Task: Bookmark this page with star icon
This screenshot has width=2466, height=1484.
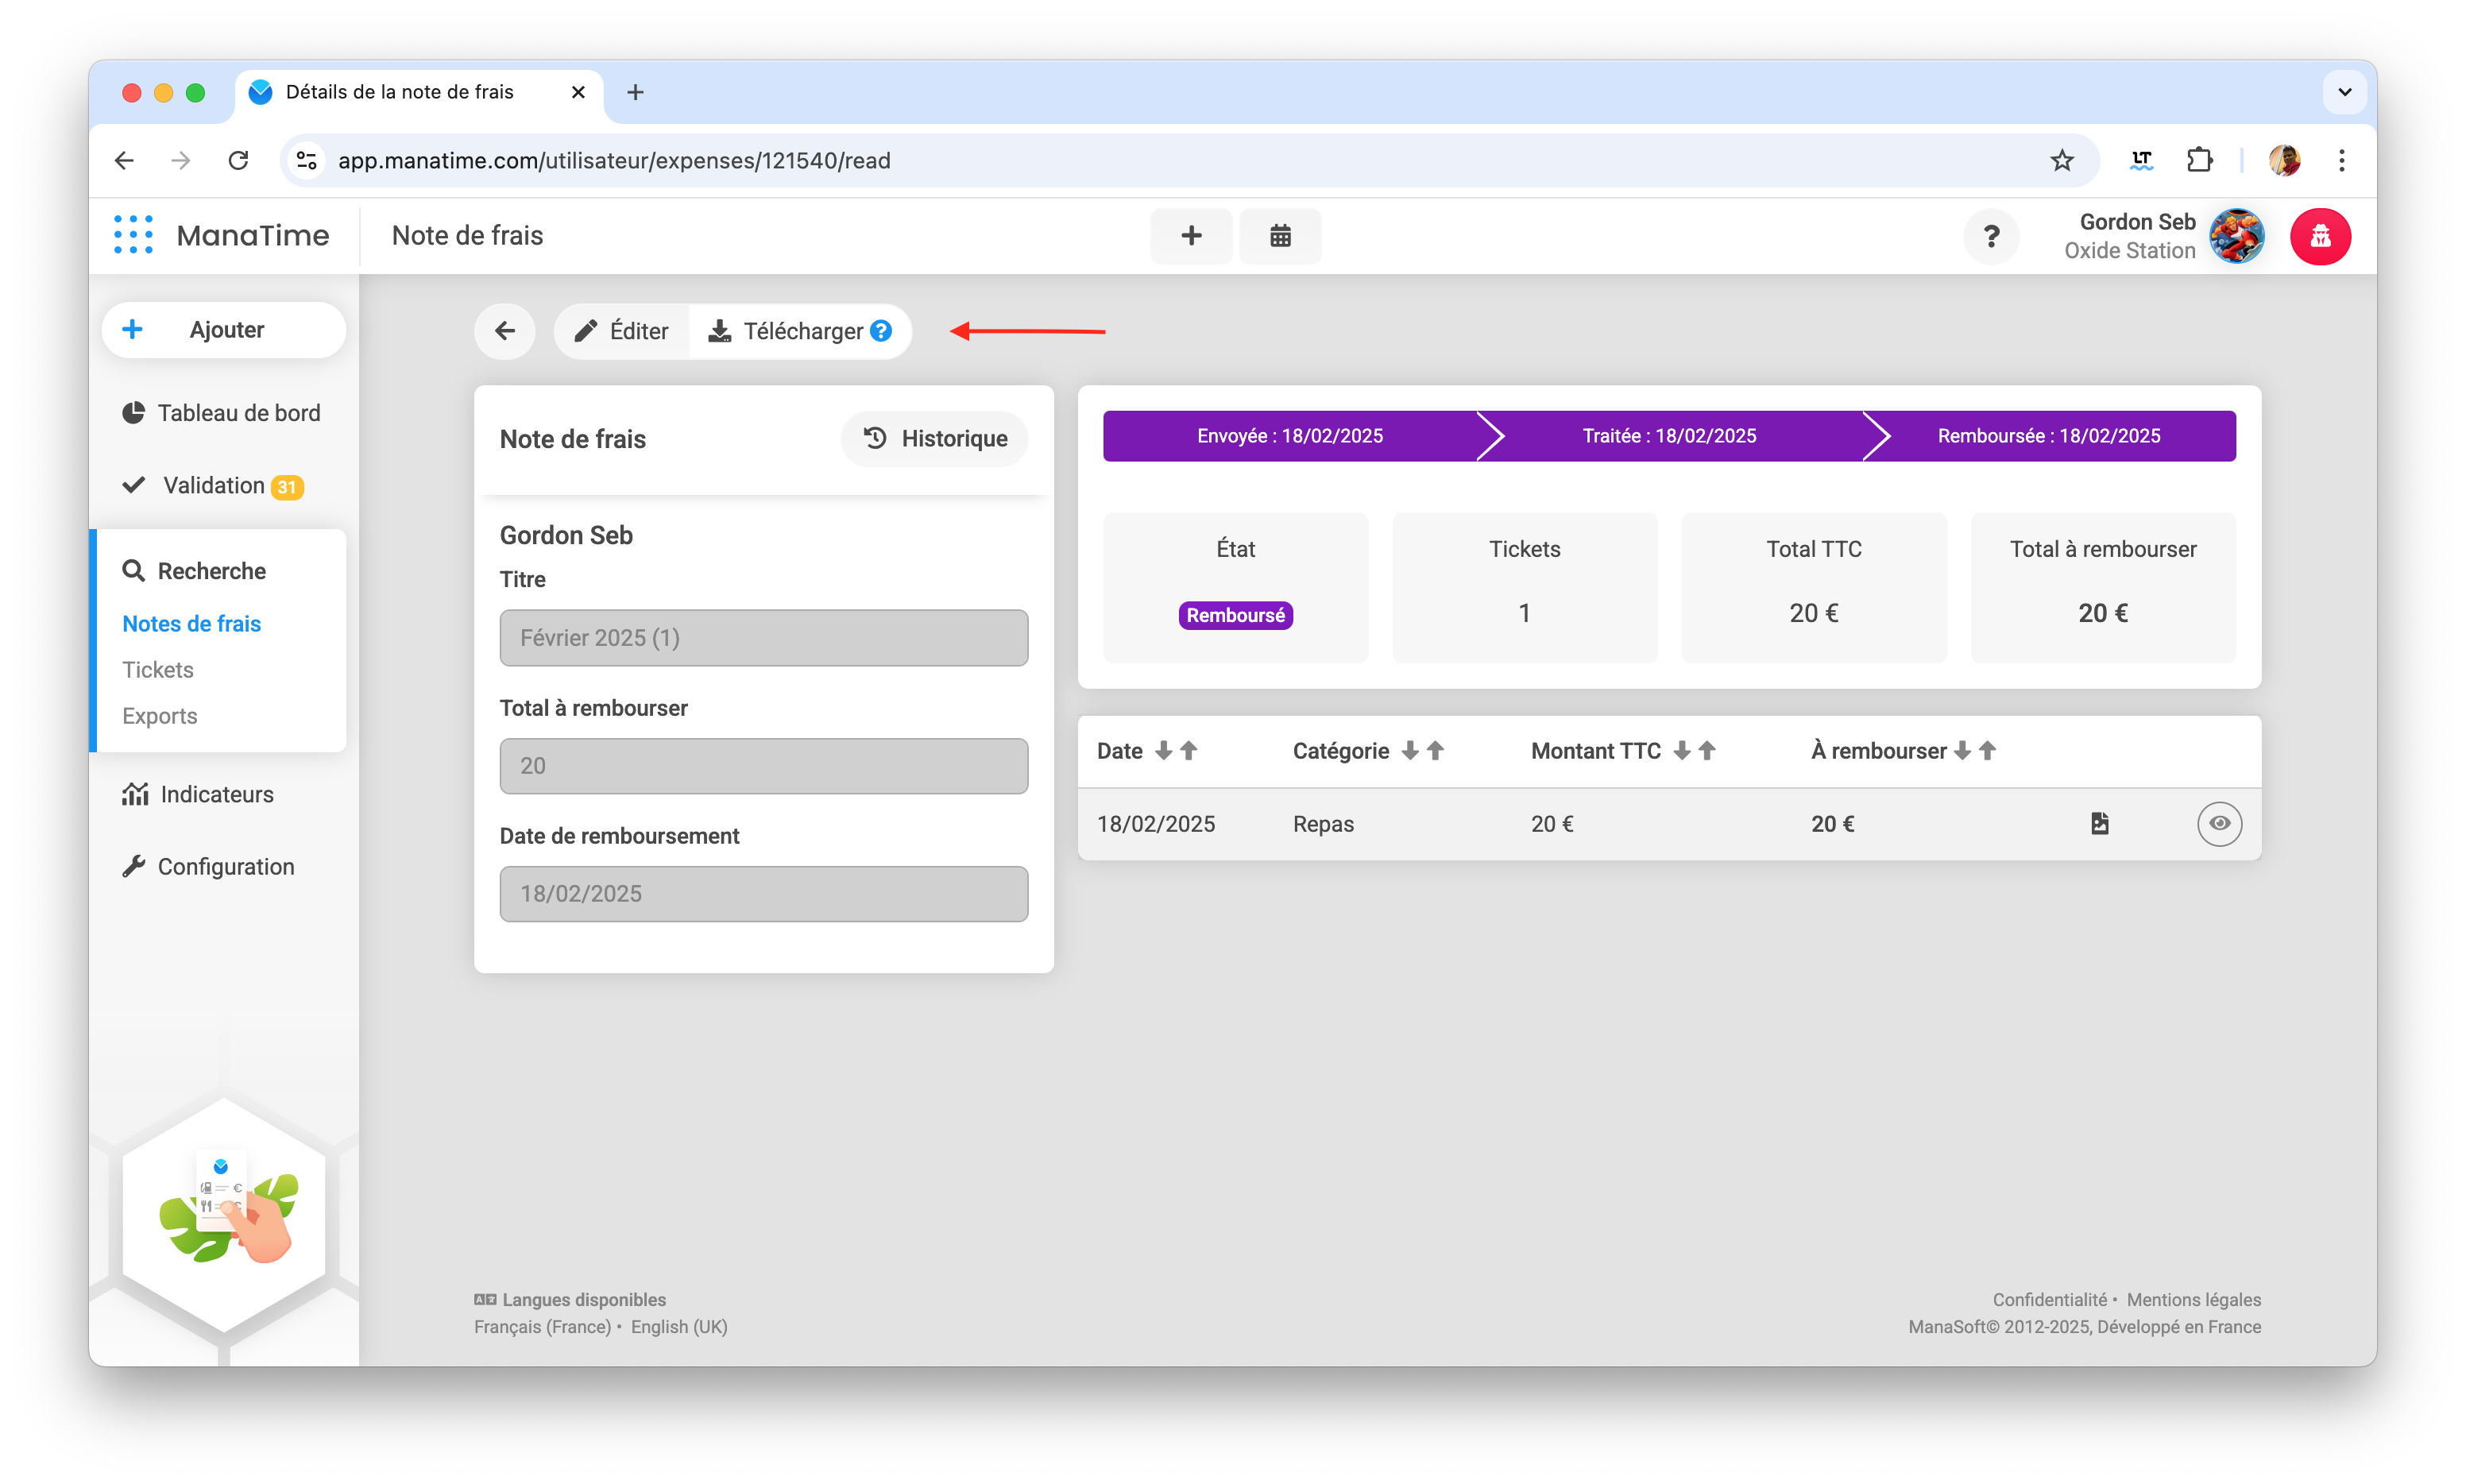Action: pyautogui.click(x=2062, y=160)
